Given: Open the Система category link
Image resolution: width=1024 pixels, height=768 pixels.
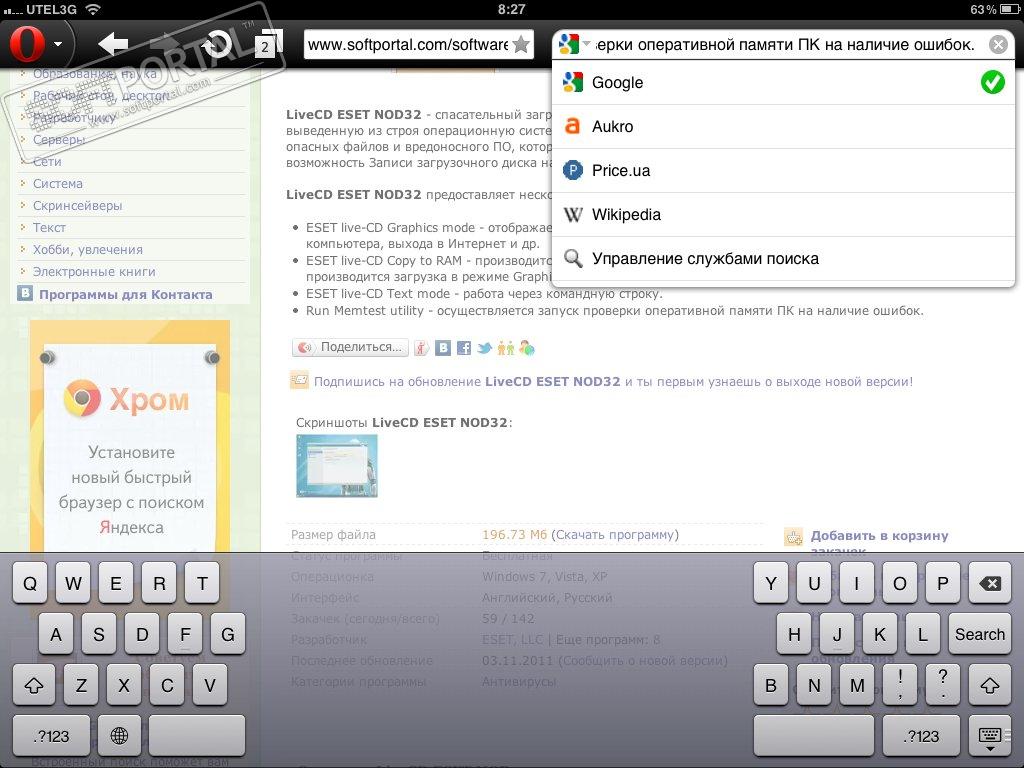Looking at the screenshot, I should [x=57, y=184].
